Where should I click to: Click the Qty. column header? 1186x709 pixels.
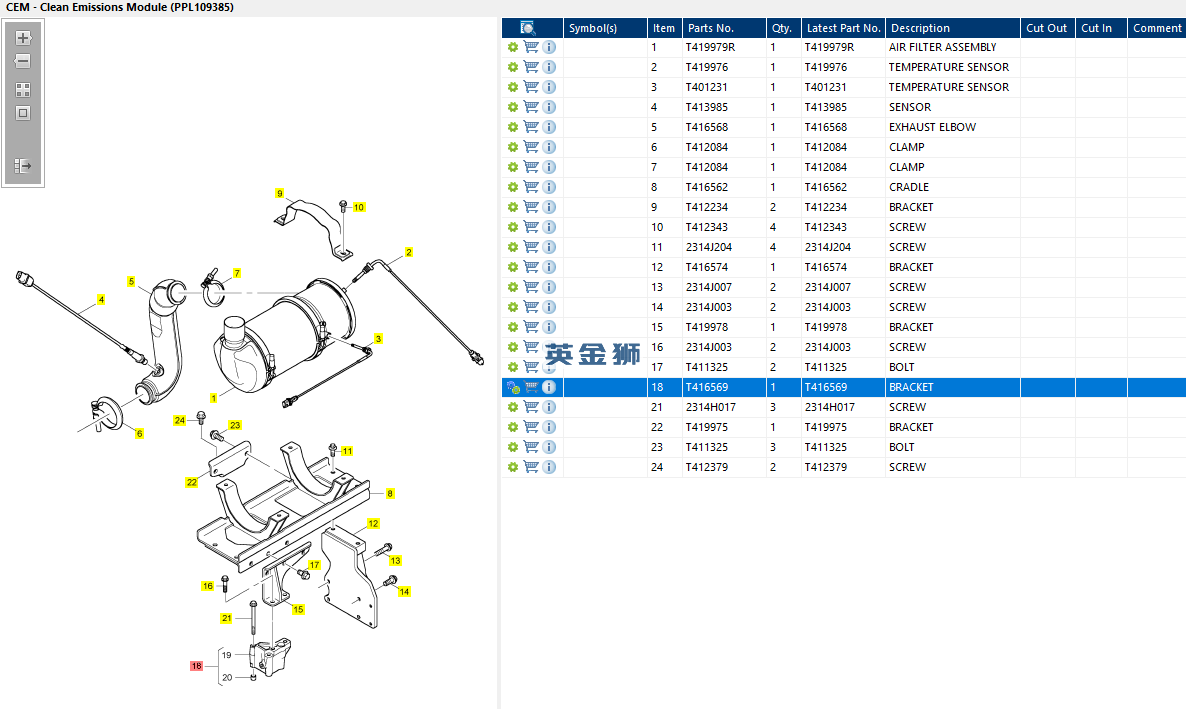point(781,28)
